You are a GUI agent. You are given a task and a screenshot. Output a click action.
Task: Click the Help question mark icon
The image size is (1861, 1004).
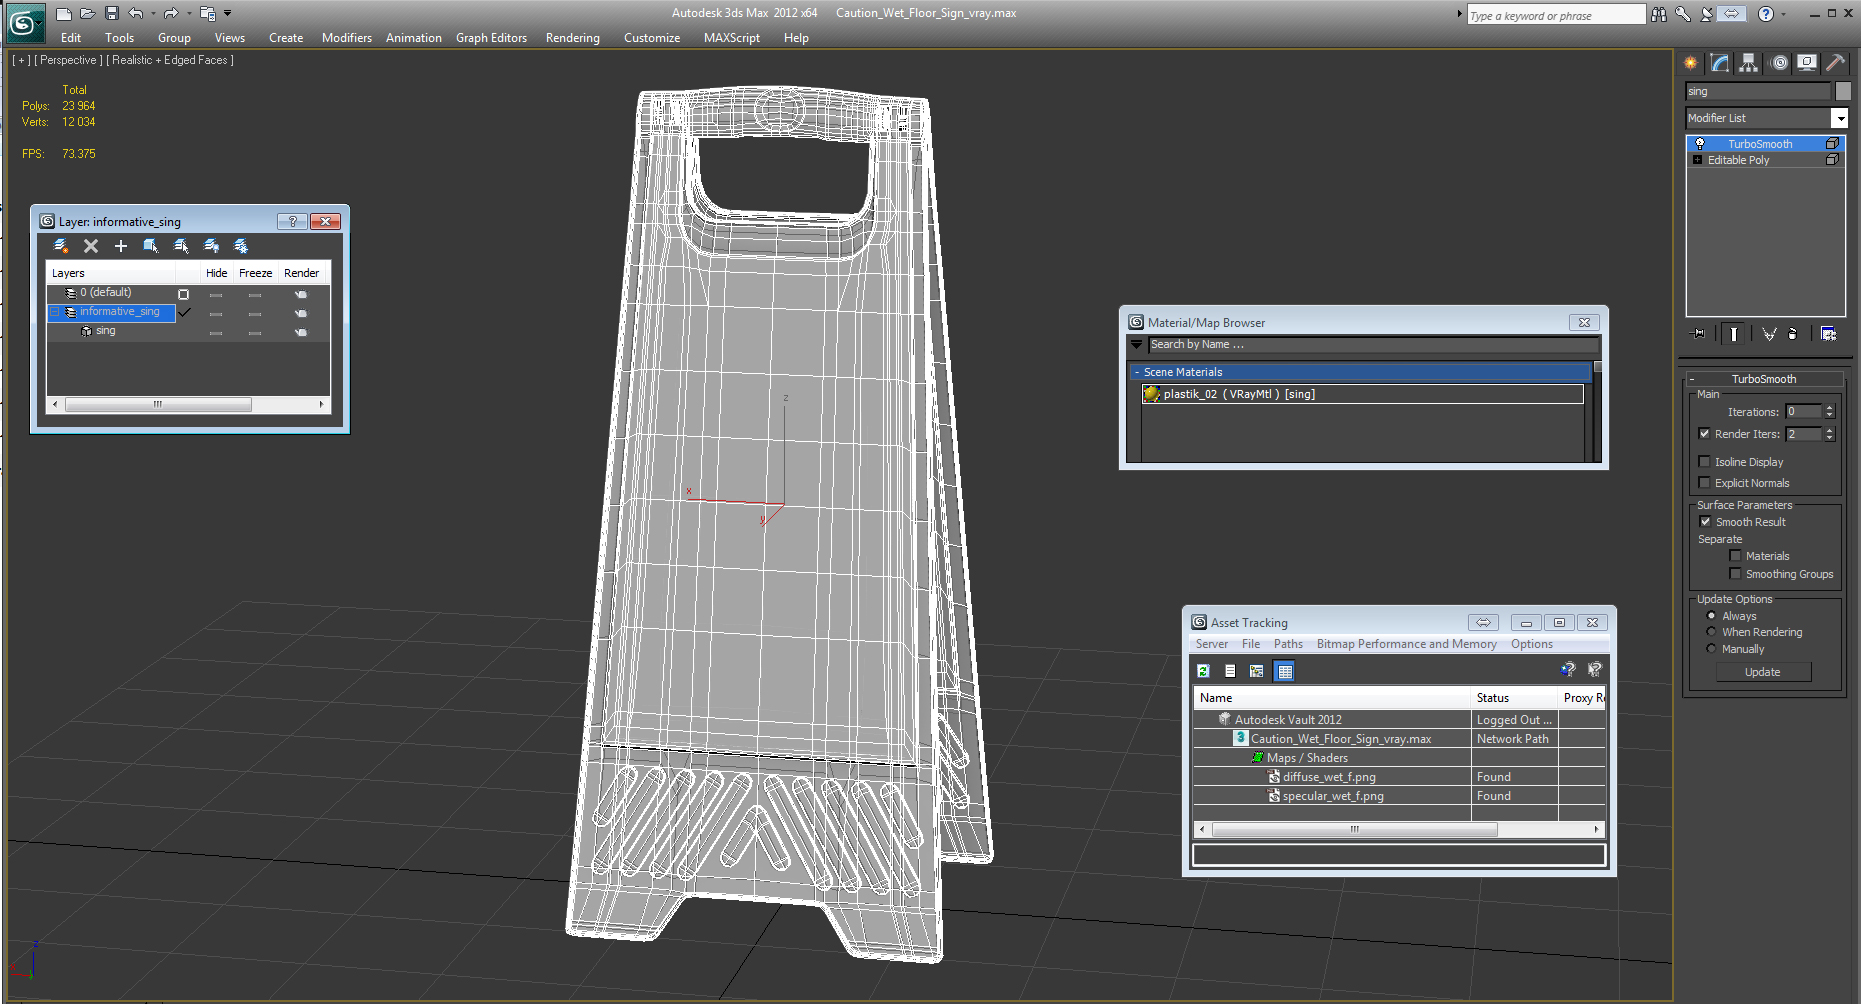click(1766, 14)
